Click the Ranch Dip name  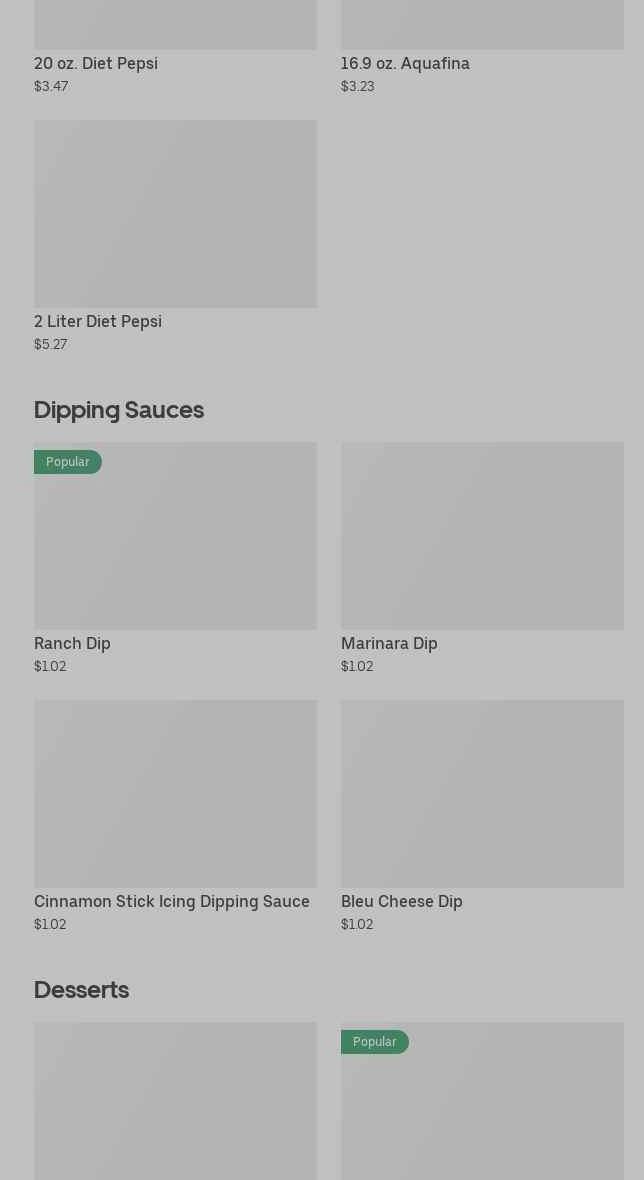pos(72,643)
